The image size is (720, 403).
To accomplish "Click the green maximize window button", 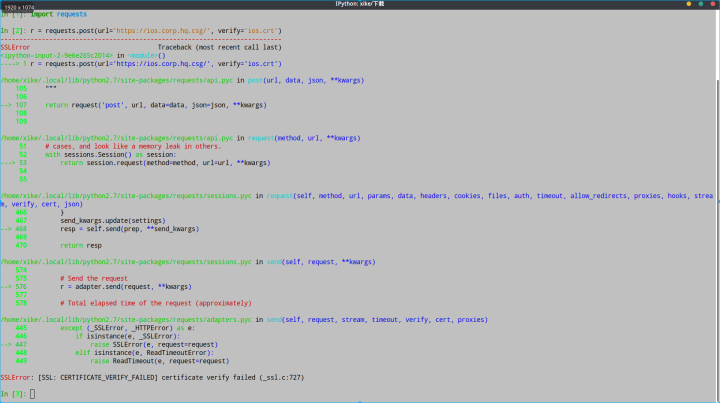I will [703, 5].
